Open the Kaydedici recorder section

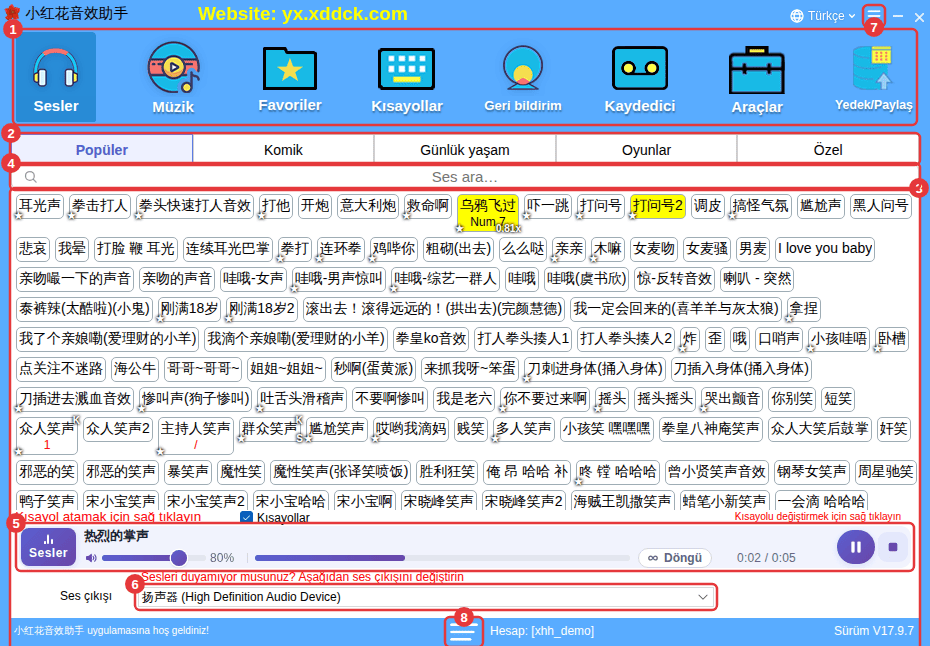(639, 77)
